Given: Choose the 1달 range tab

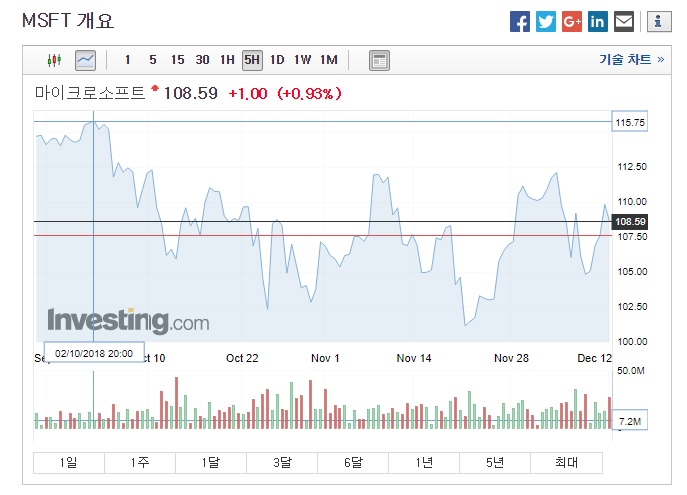Looking at the screenshot, I should 211,463.
